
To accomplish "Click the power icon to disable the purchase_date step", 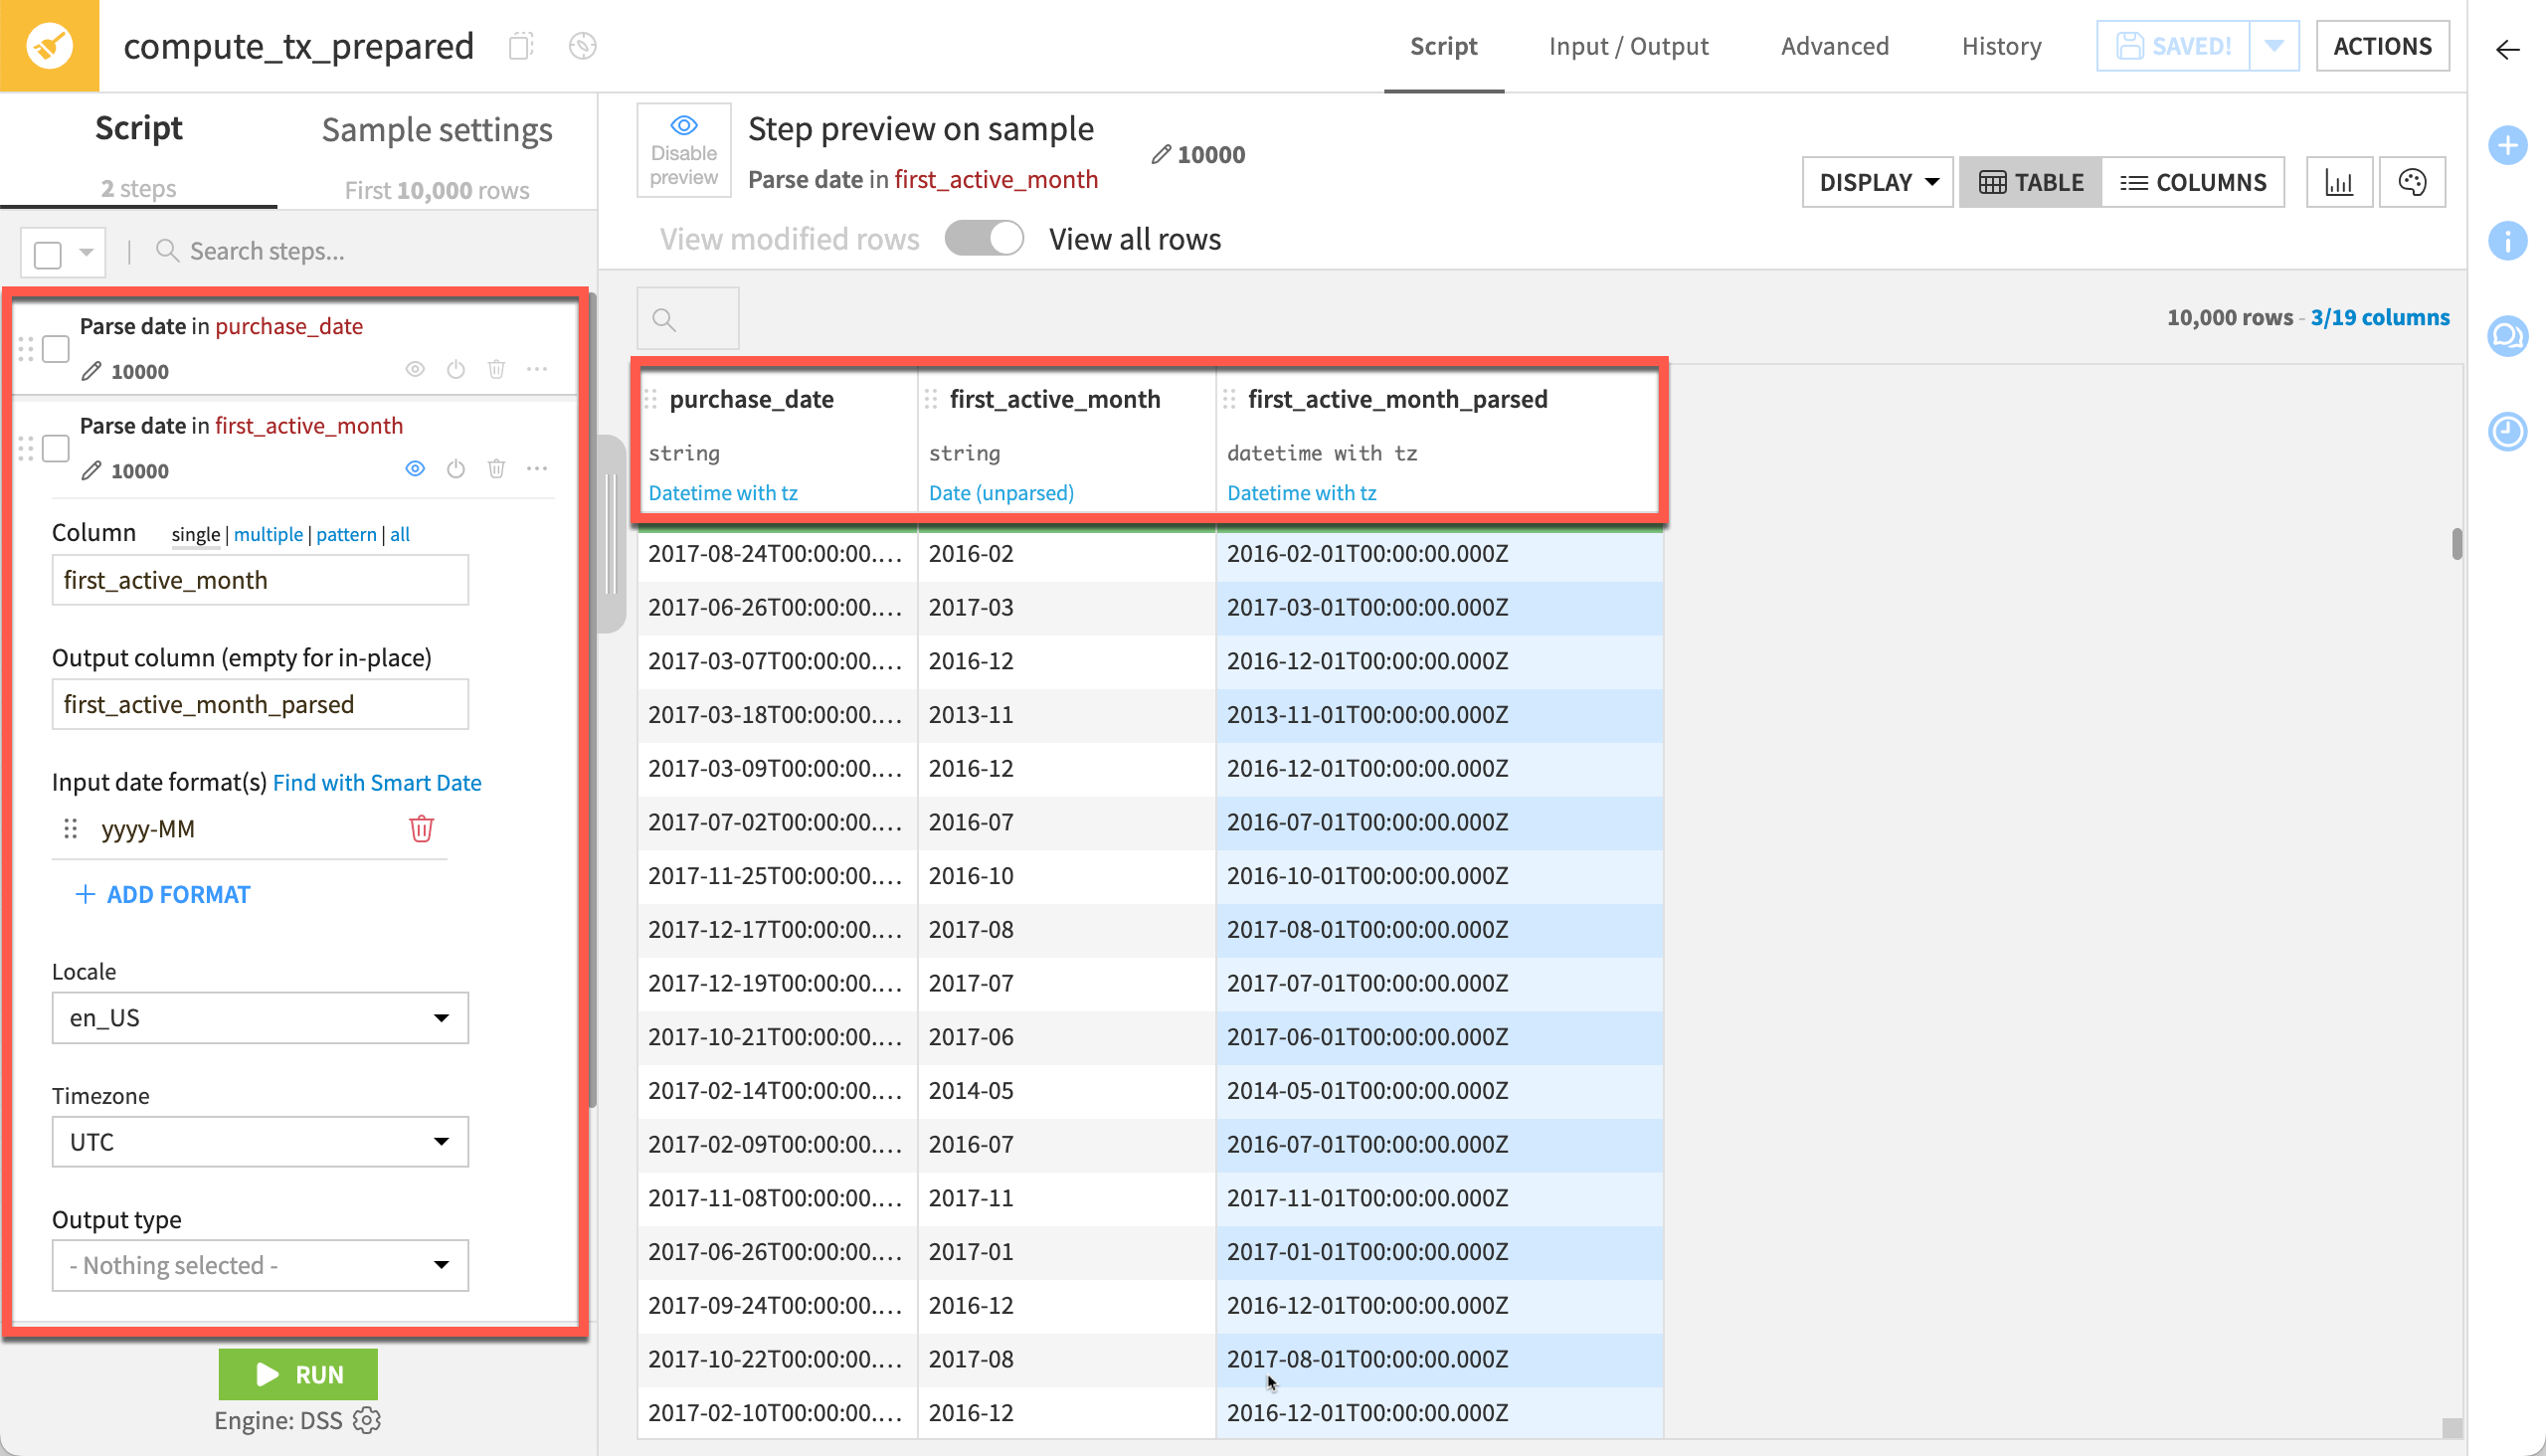I will 456,369.
